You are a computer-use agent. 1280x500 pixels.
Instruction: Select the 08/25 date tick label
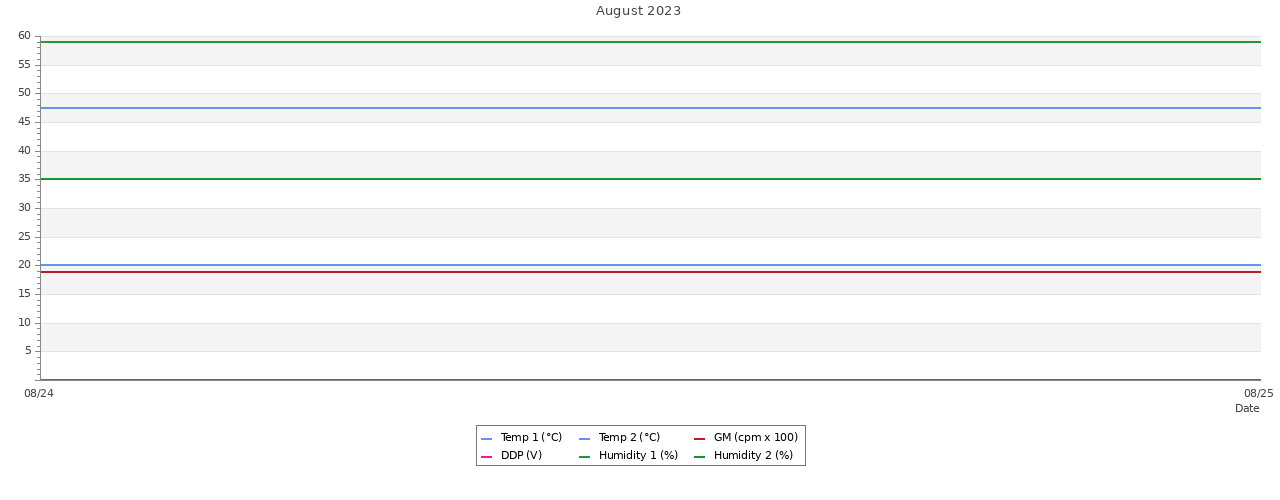[x=1258, y=394]
